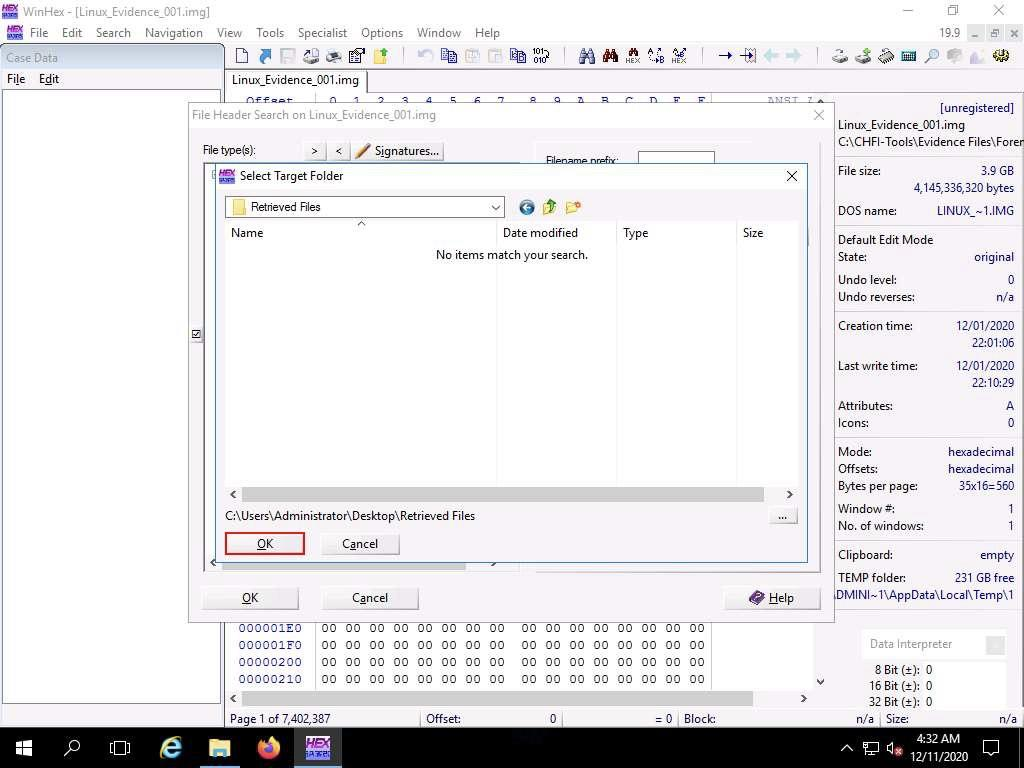This screenshot has width=1024, height=768.
Task: Click the '>' file type button
Action: coord(314,151)
